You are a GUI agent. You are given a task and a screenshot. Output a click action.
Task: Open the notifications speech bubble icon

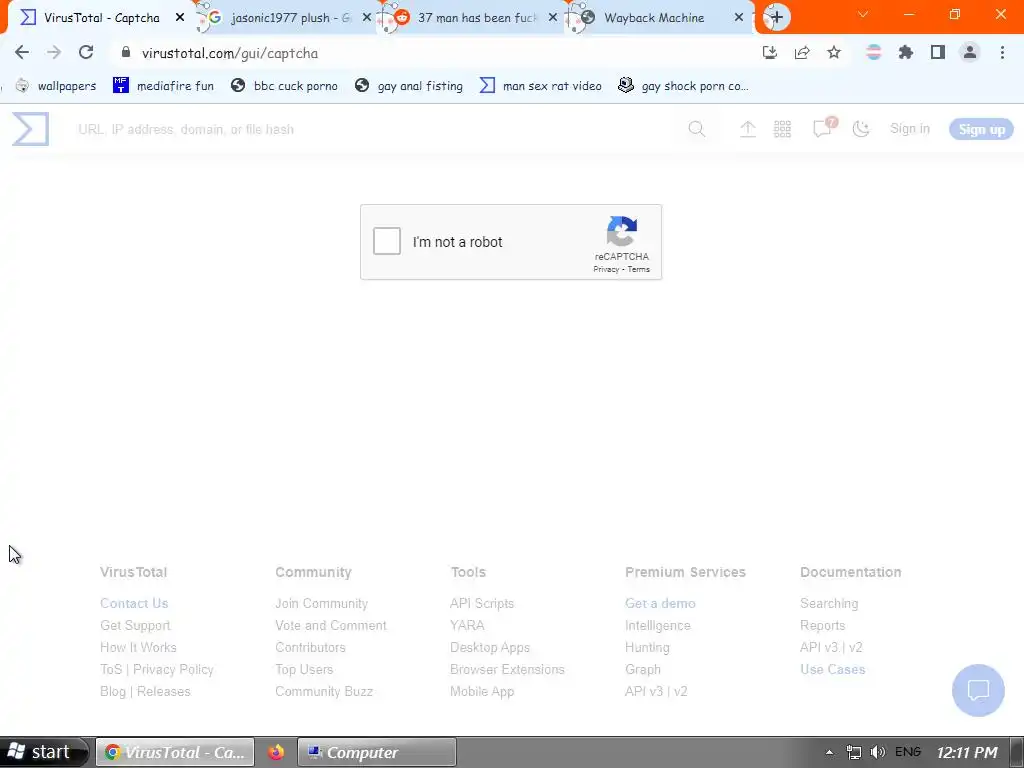pos(823,128)
